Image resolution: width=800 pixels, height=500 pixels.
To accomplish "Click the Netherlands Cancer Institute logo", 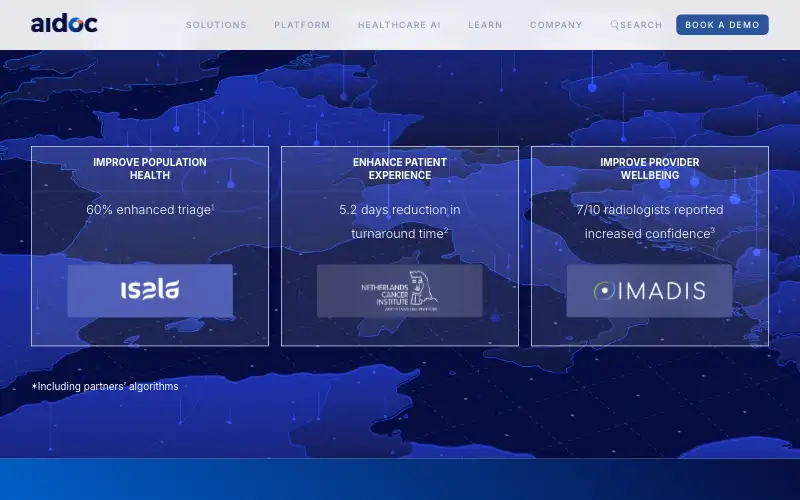I will click(399, 290).
